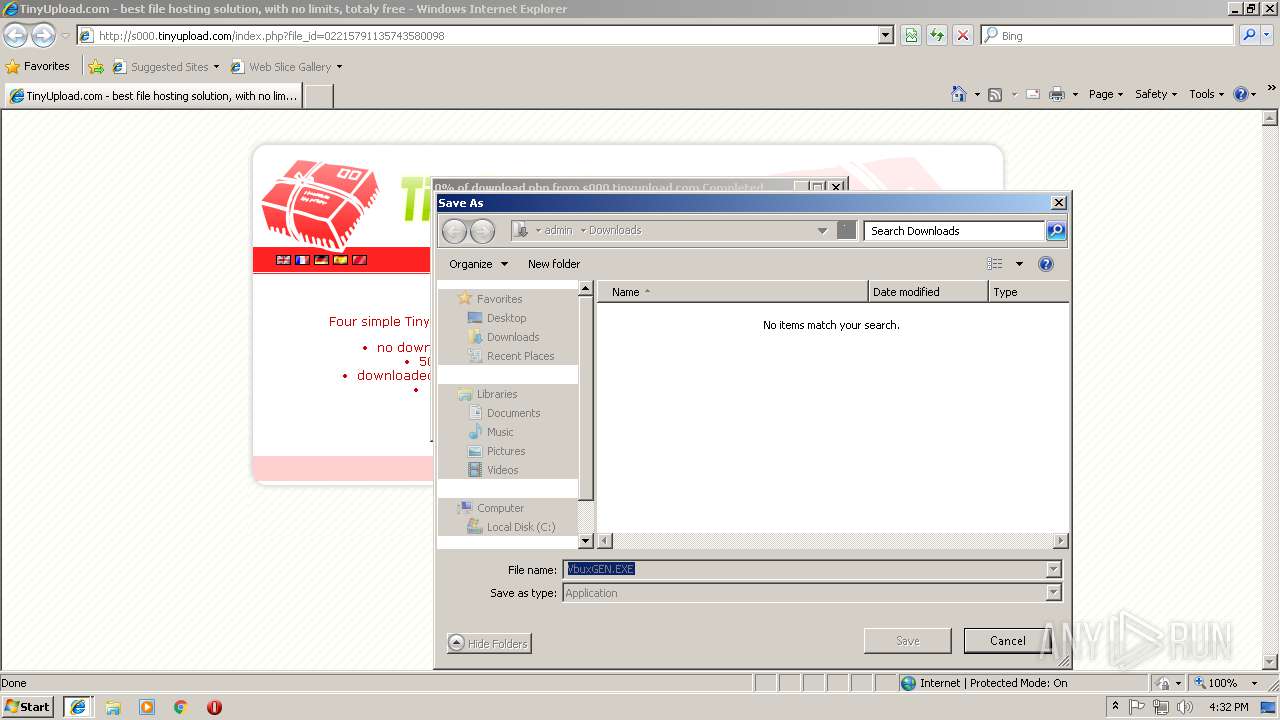Click the New folder button
1280x720 pixels.
(x=554, y=264)
